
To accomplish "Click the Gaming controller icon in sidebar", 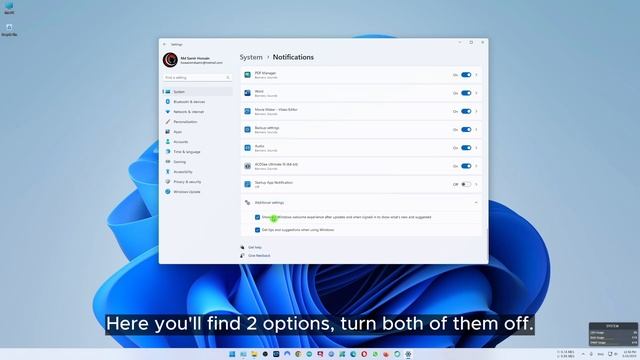I will click(x=168, y=162).
